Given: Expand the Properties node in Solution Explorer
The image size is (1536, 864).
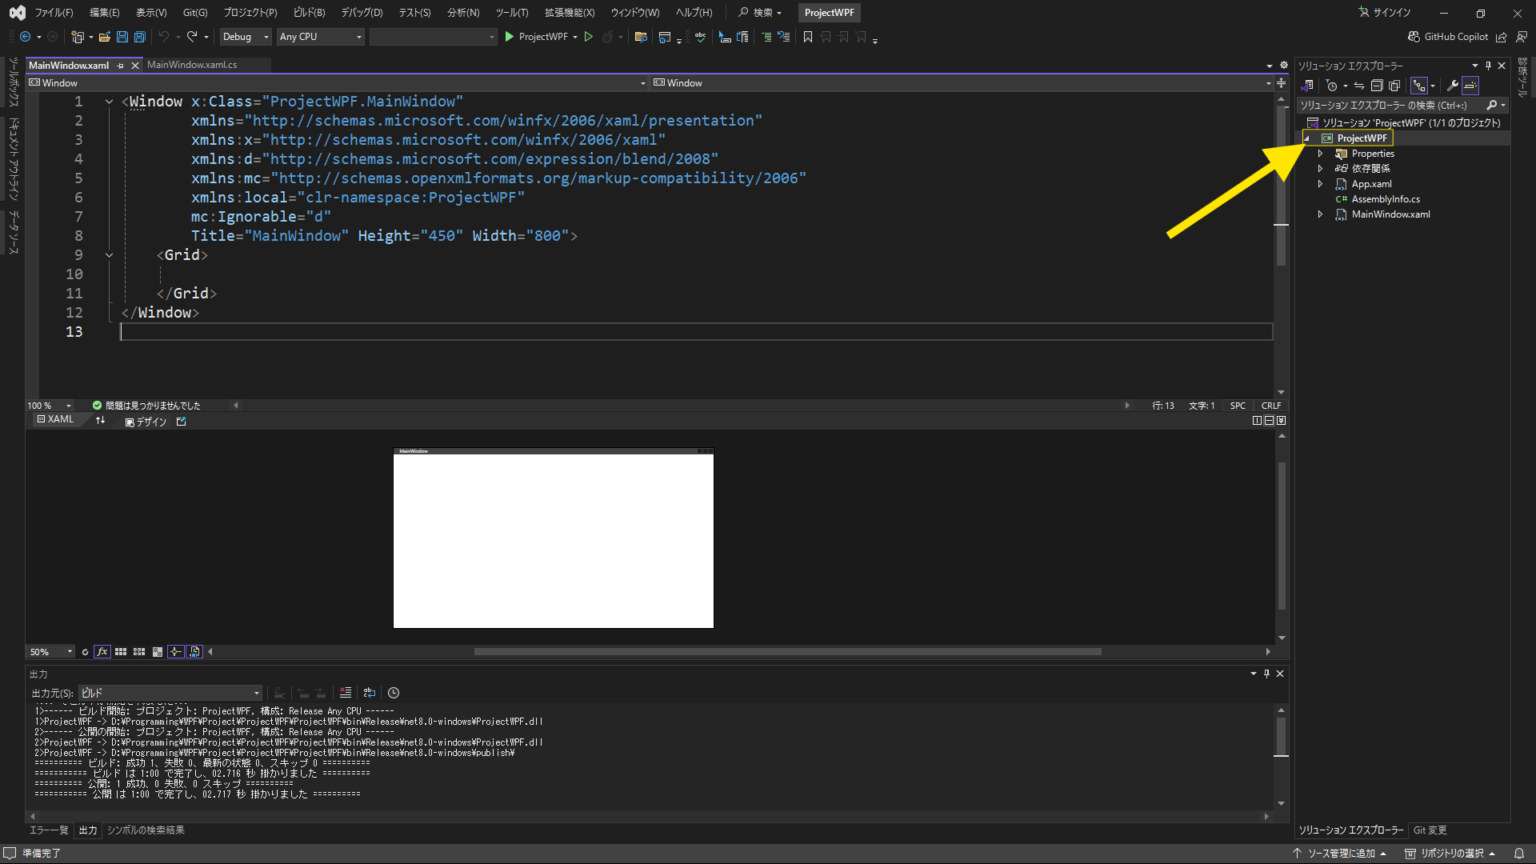Looking at the screenshot, I should [1320, 153].
